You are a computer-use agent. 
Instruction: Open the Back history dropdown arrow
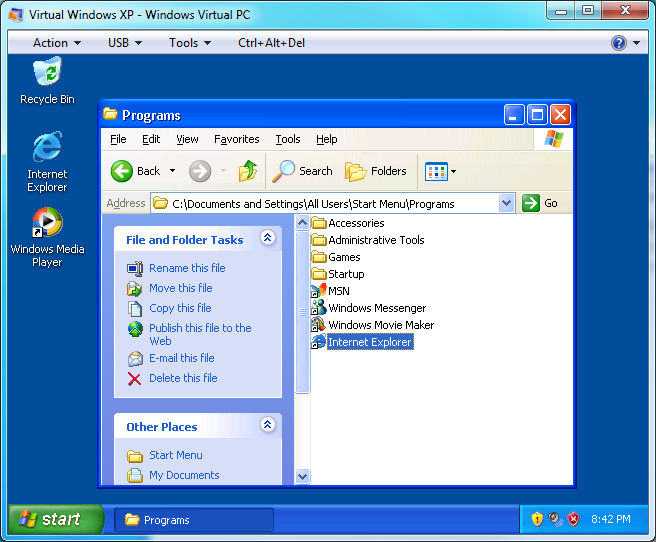point(172,171)
